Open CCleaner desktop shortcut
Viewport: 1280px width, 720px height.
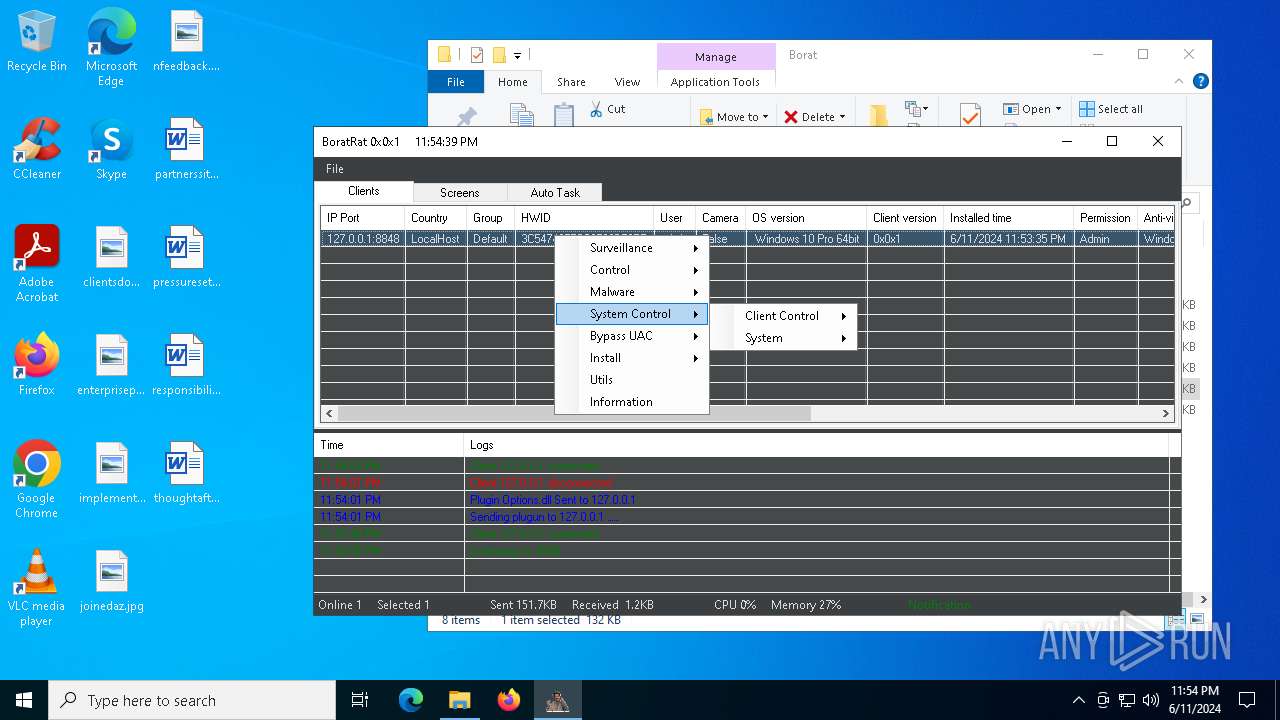(x=37, y=149)
